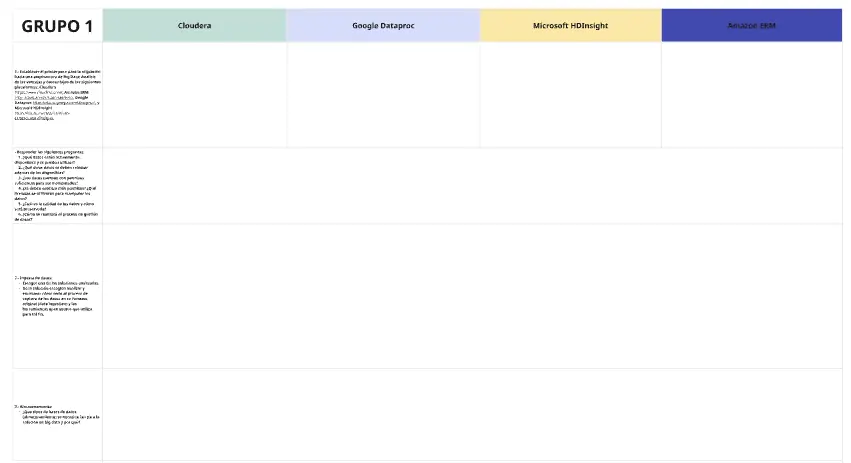This screenshot has width=851, height=463.
Task: Select the '3.- Almacenamiento' text block
Action: pyautogui.click(x=56, y=414)
